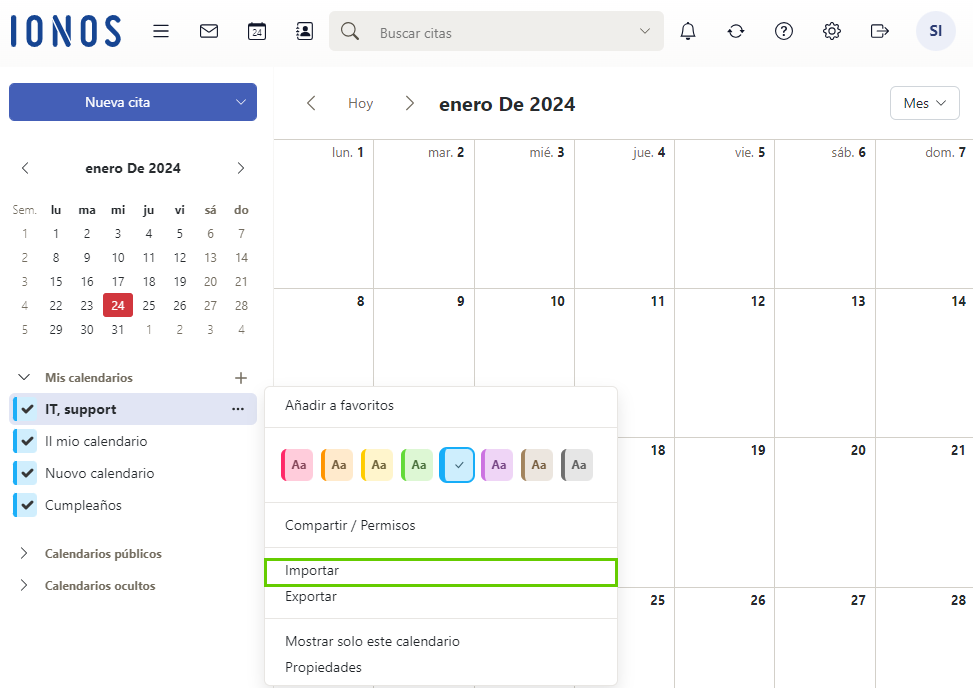Expand Calendarios públicos section
Image resolution: width=973 pixels, height=688 pixels.
24,553
